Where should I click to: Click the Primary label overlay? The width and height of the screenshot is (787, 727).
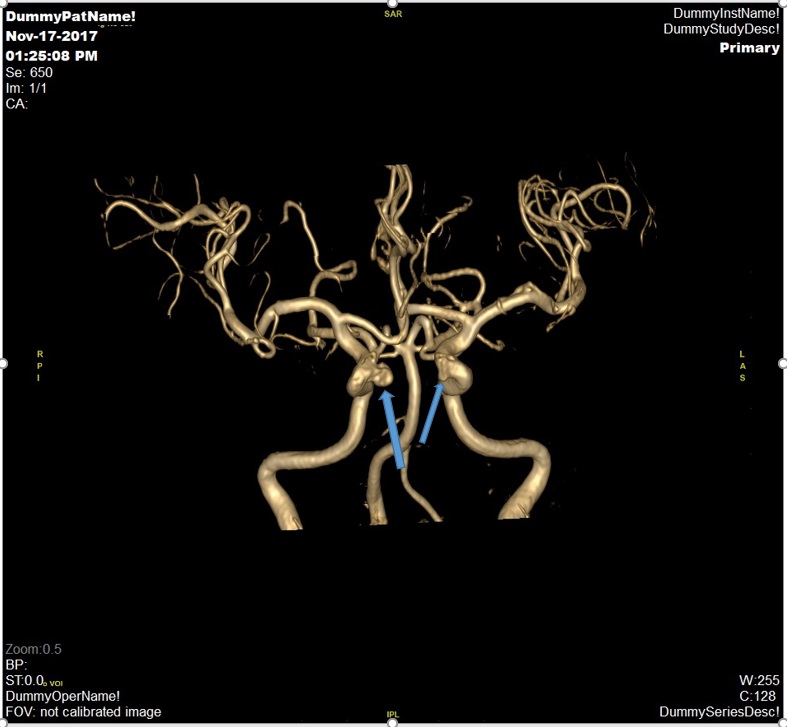click(749, 48)
